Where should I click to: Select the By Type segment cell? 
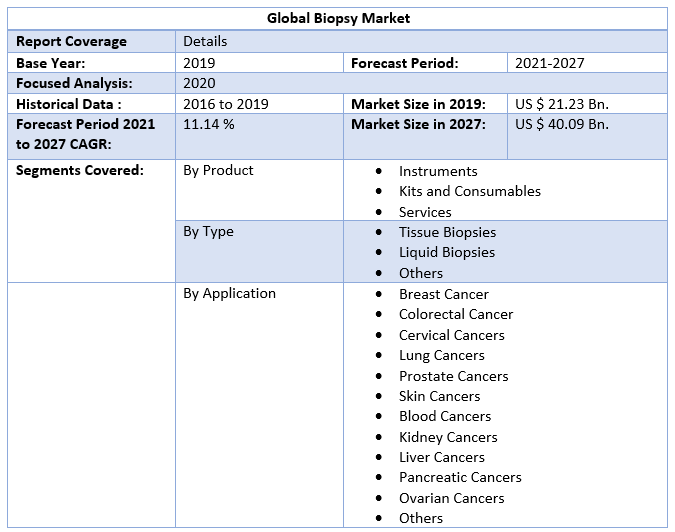(x=208, y=231)
